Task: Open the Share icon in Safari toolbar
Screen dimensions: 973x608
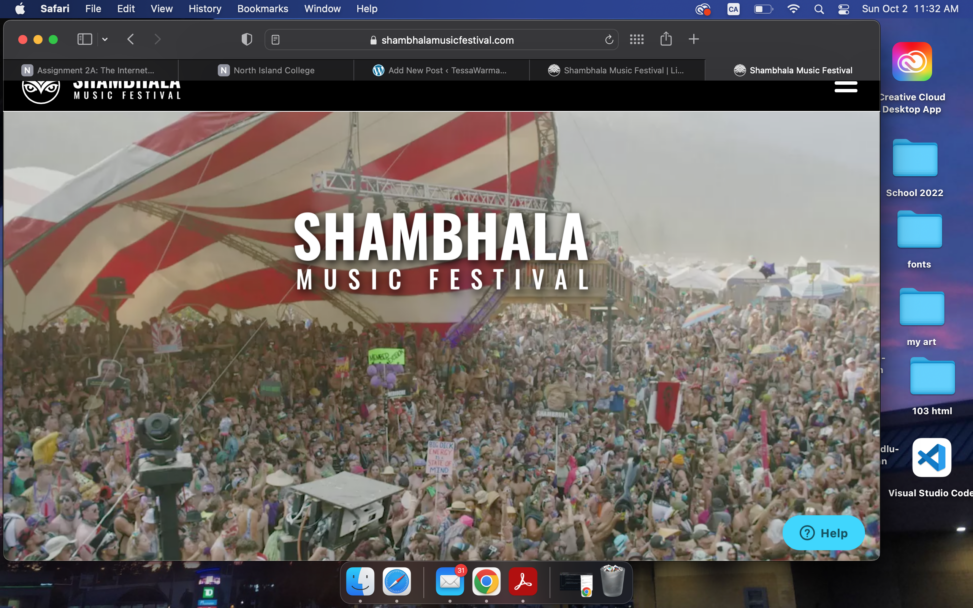Action: pyautogui.click(x=666, y=39)
